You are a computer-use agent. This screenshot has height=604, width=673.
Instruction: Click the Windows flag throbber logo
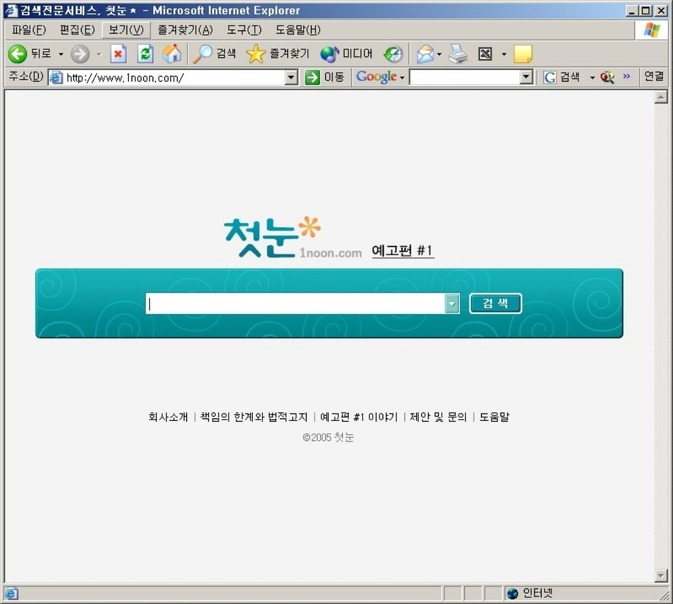click(652, 30)
